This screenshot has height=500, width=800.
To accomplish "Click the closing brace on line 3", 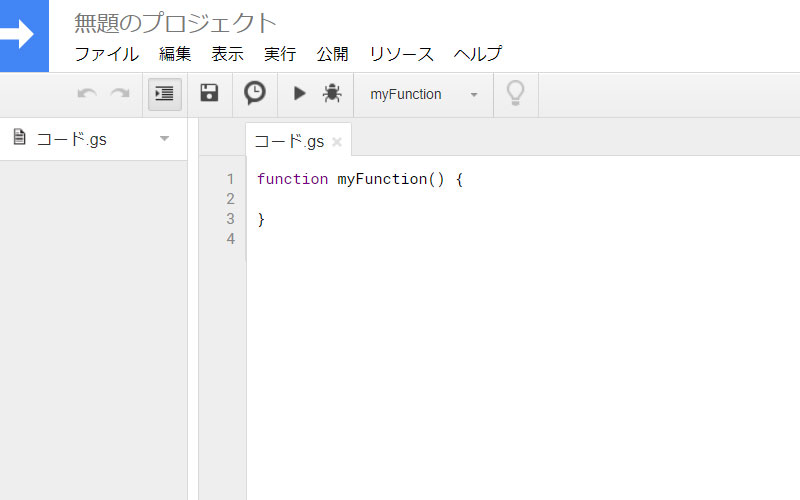I will point(261,219).
